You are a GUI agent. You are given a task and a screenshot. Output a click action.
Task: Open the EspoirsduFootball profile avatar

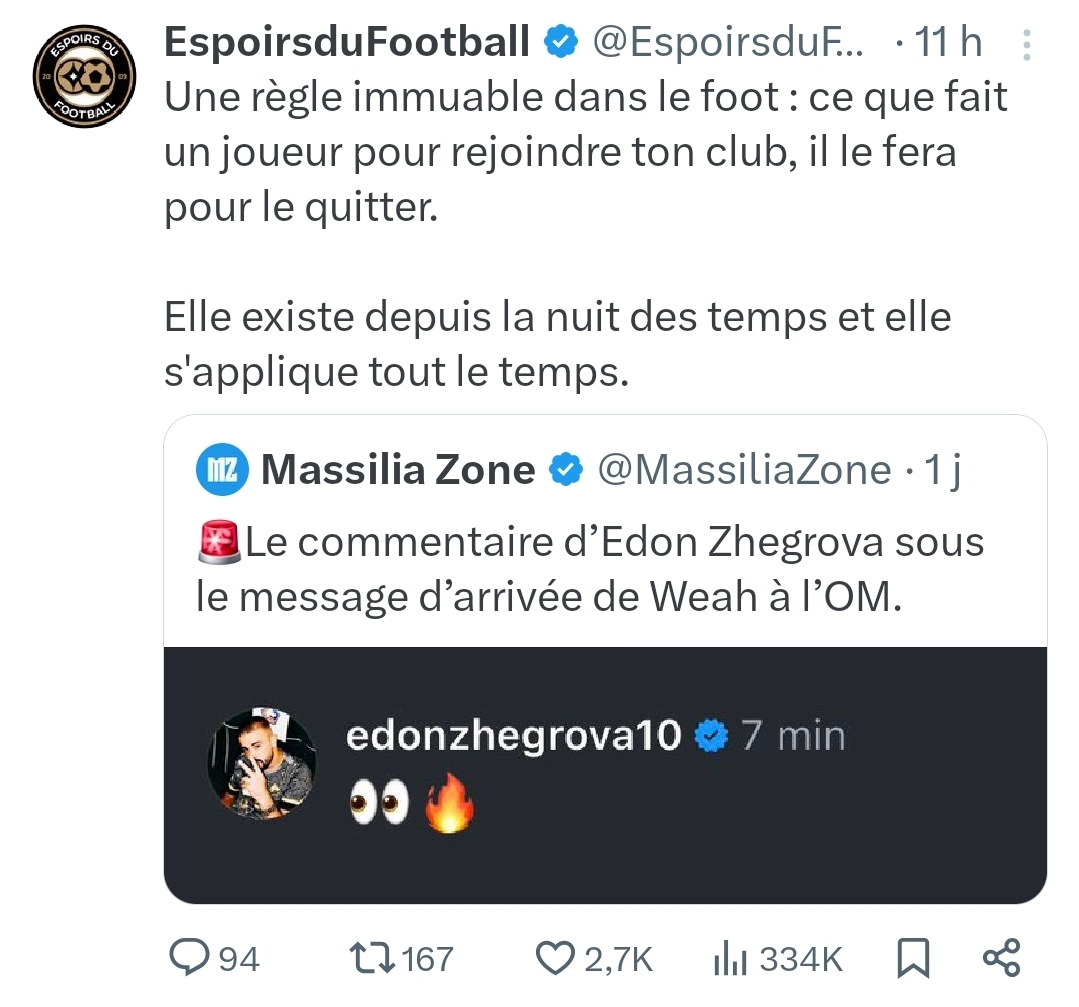[84, 76]
